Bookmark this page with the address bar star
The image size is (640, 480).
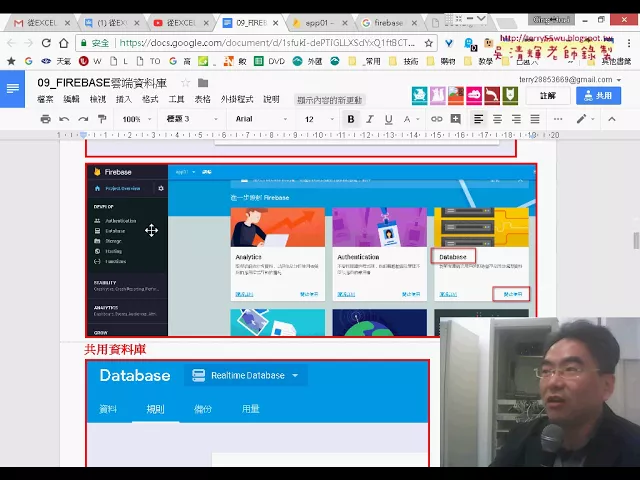point(429,43)
